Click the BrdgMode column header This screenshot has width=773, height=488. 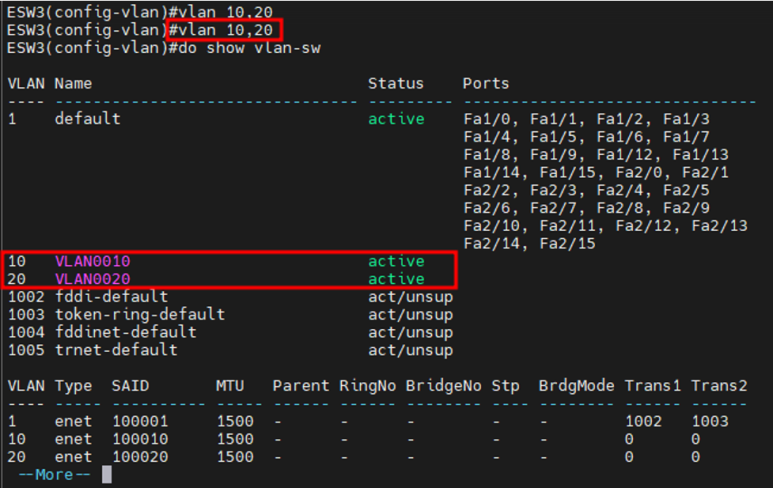tap(576, 385)
